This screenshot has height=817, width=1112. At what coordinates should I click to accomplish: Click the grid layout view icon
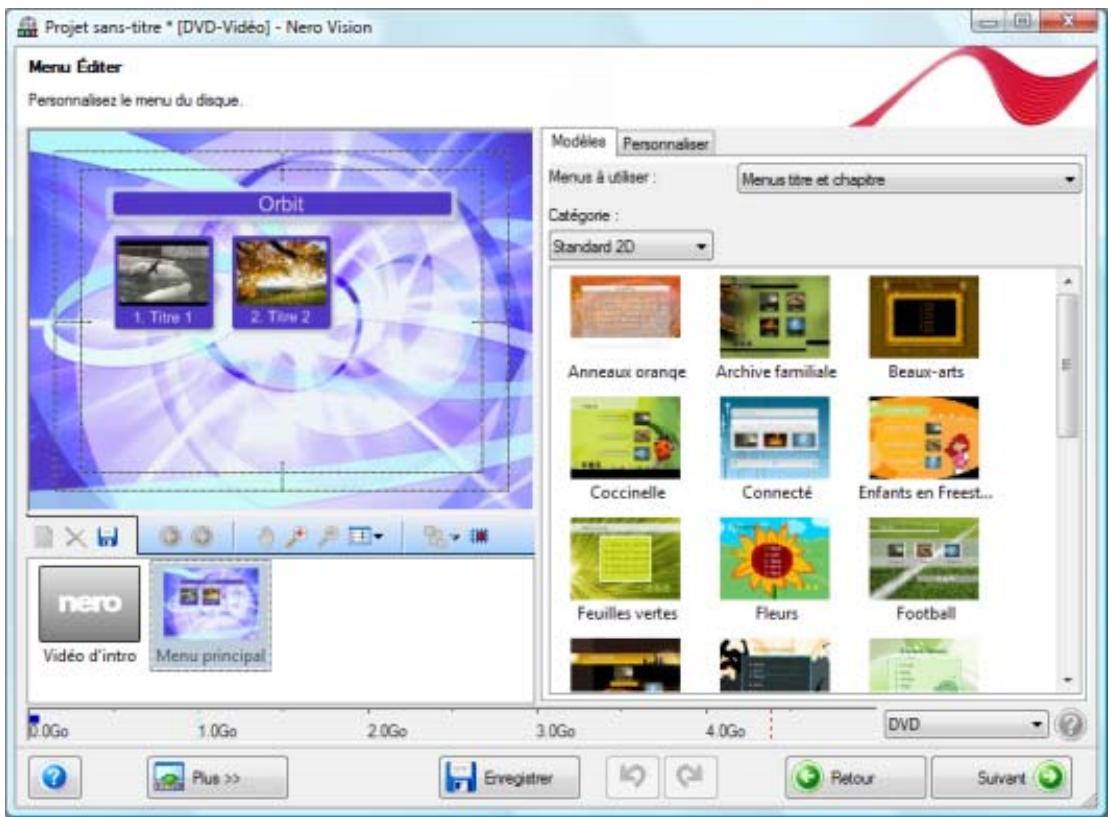point(360,536)
